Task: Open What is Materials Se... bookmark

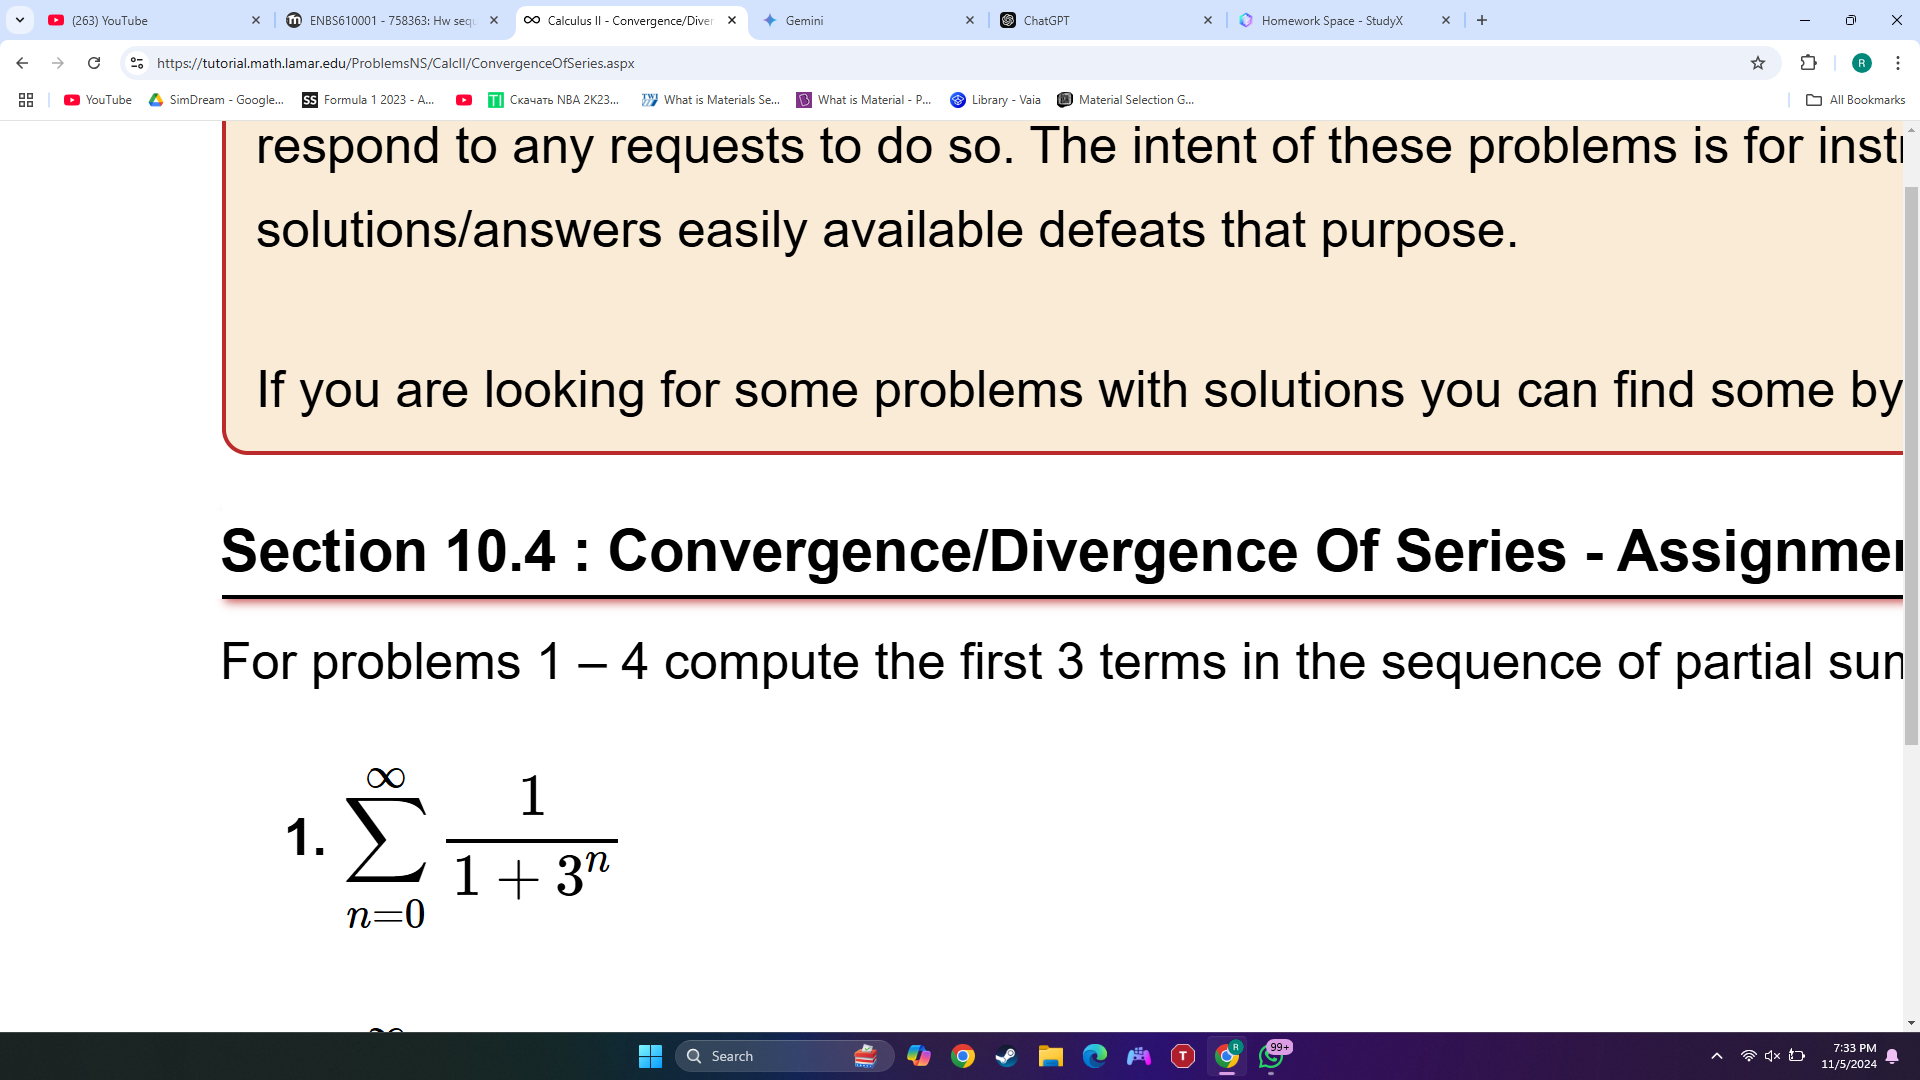Action: (x=711, y=100)
